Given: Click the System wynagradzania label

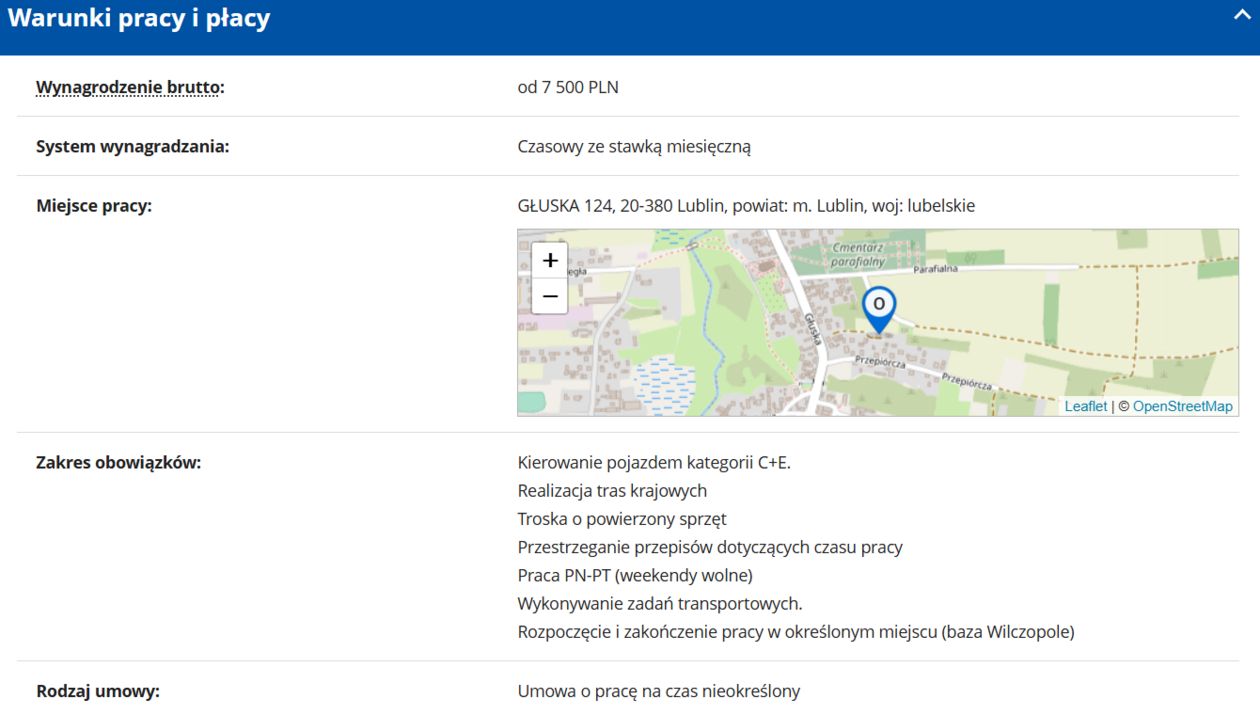Looking at the screenshot, I should pyautogui.click(x=132, y=146).
